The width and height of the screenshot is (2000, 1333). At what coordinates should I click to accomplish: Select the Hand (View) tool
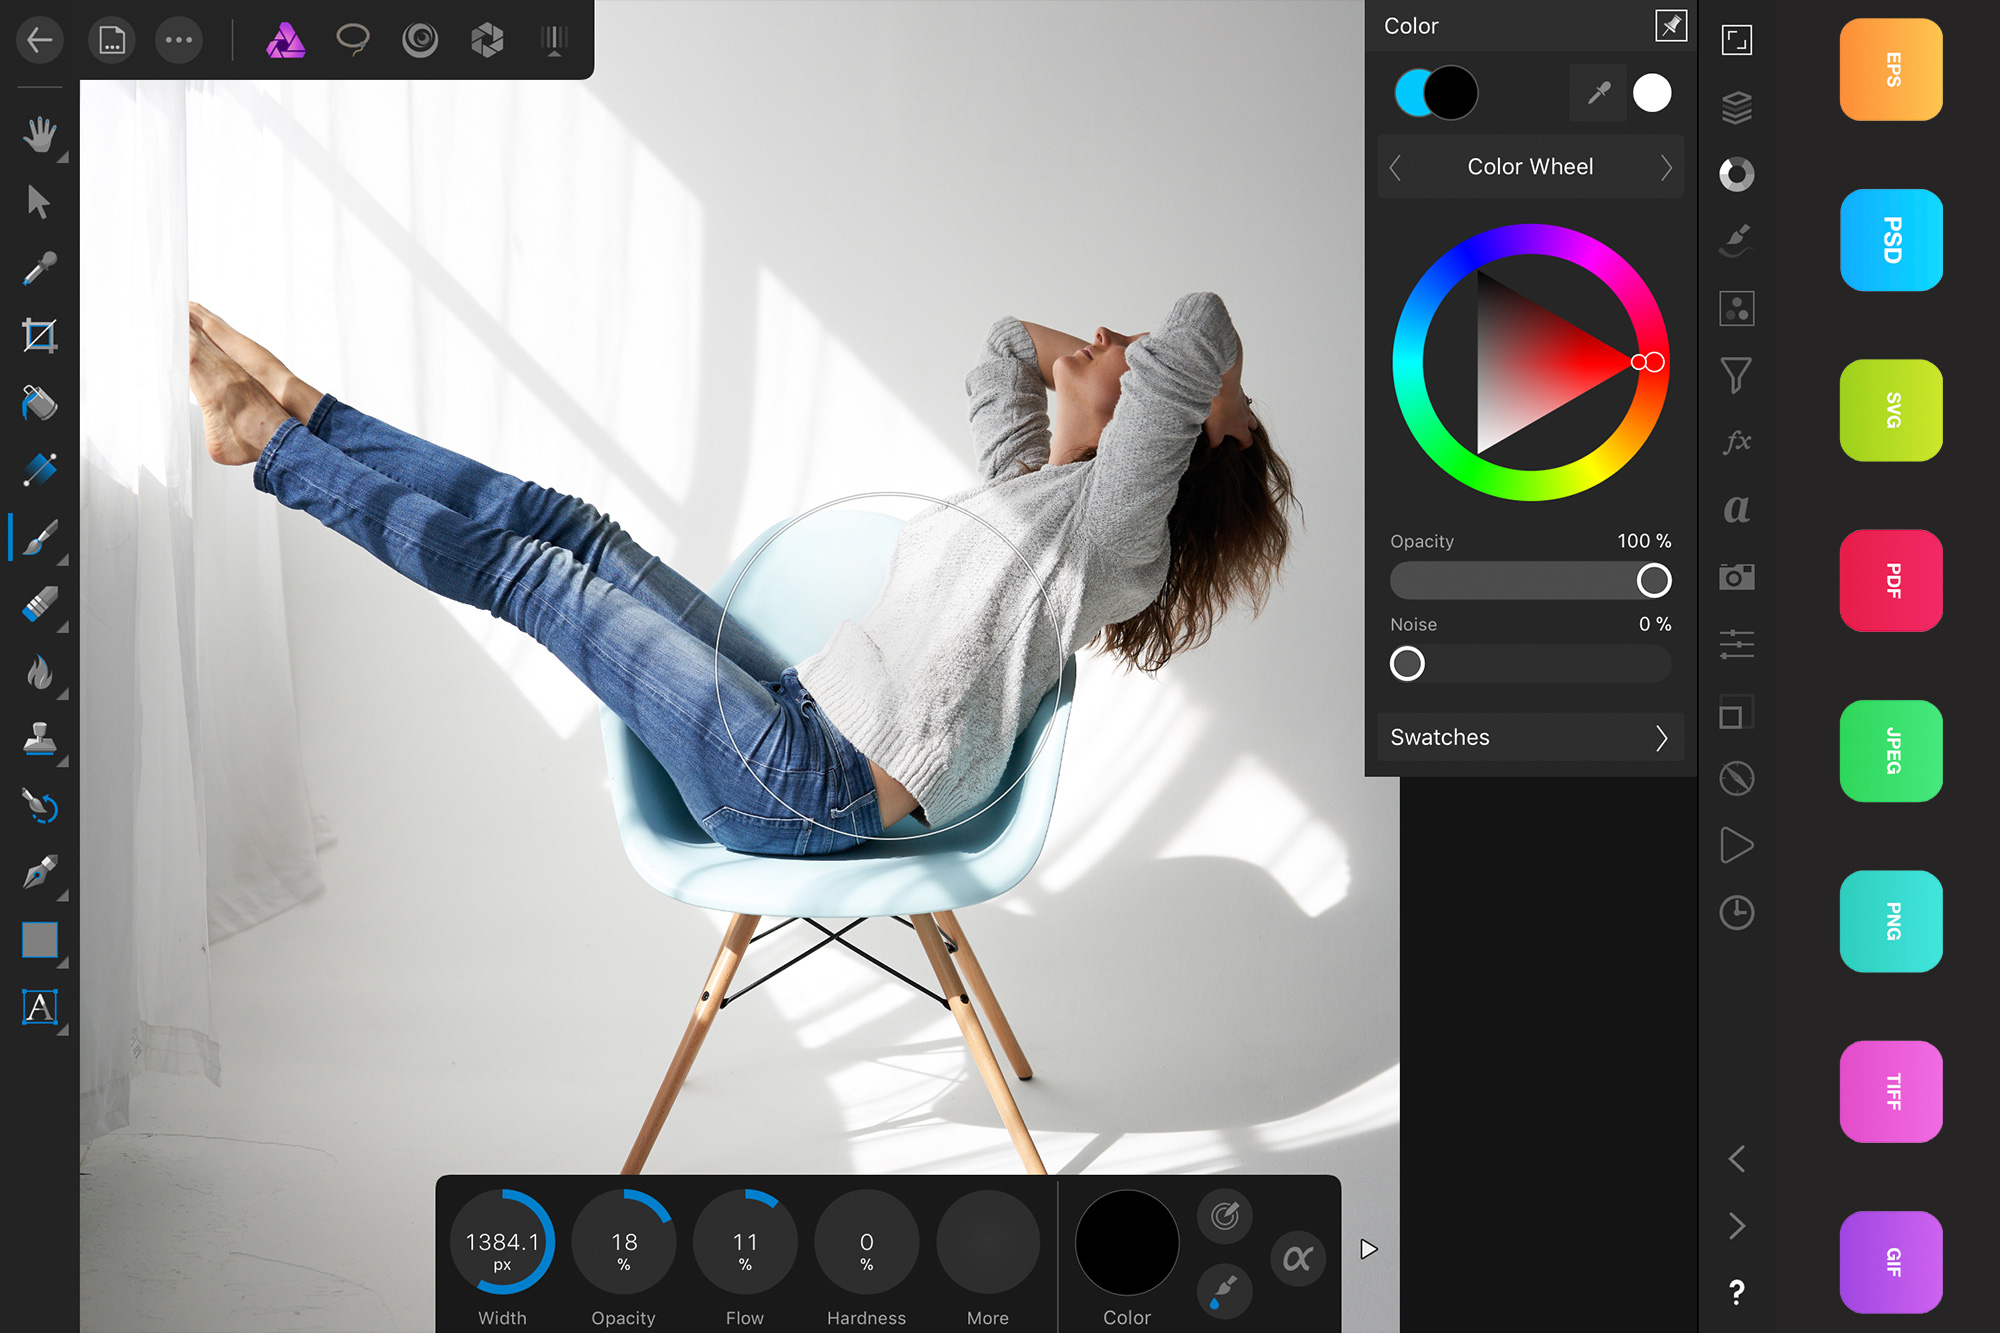[x=39, y=134]
